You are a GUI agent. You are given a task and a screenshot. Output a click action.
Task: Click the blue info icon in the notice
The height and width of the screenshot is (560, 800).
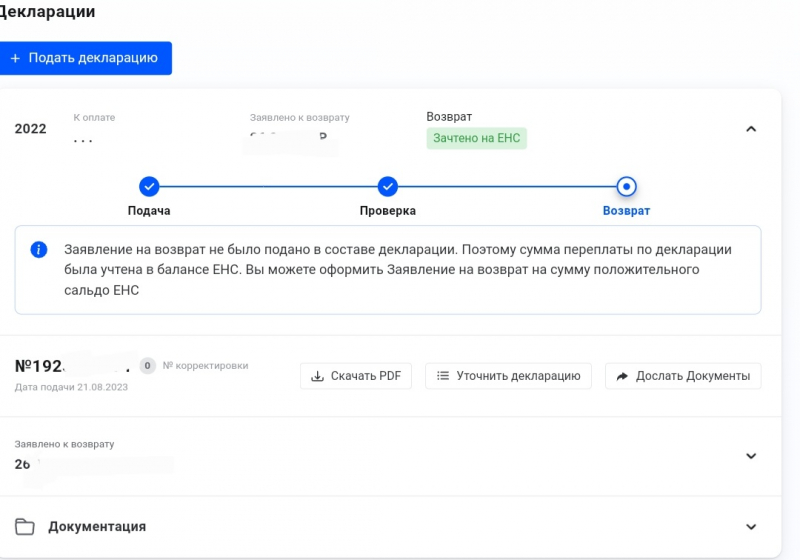point(39,249)
